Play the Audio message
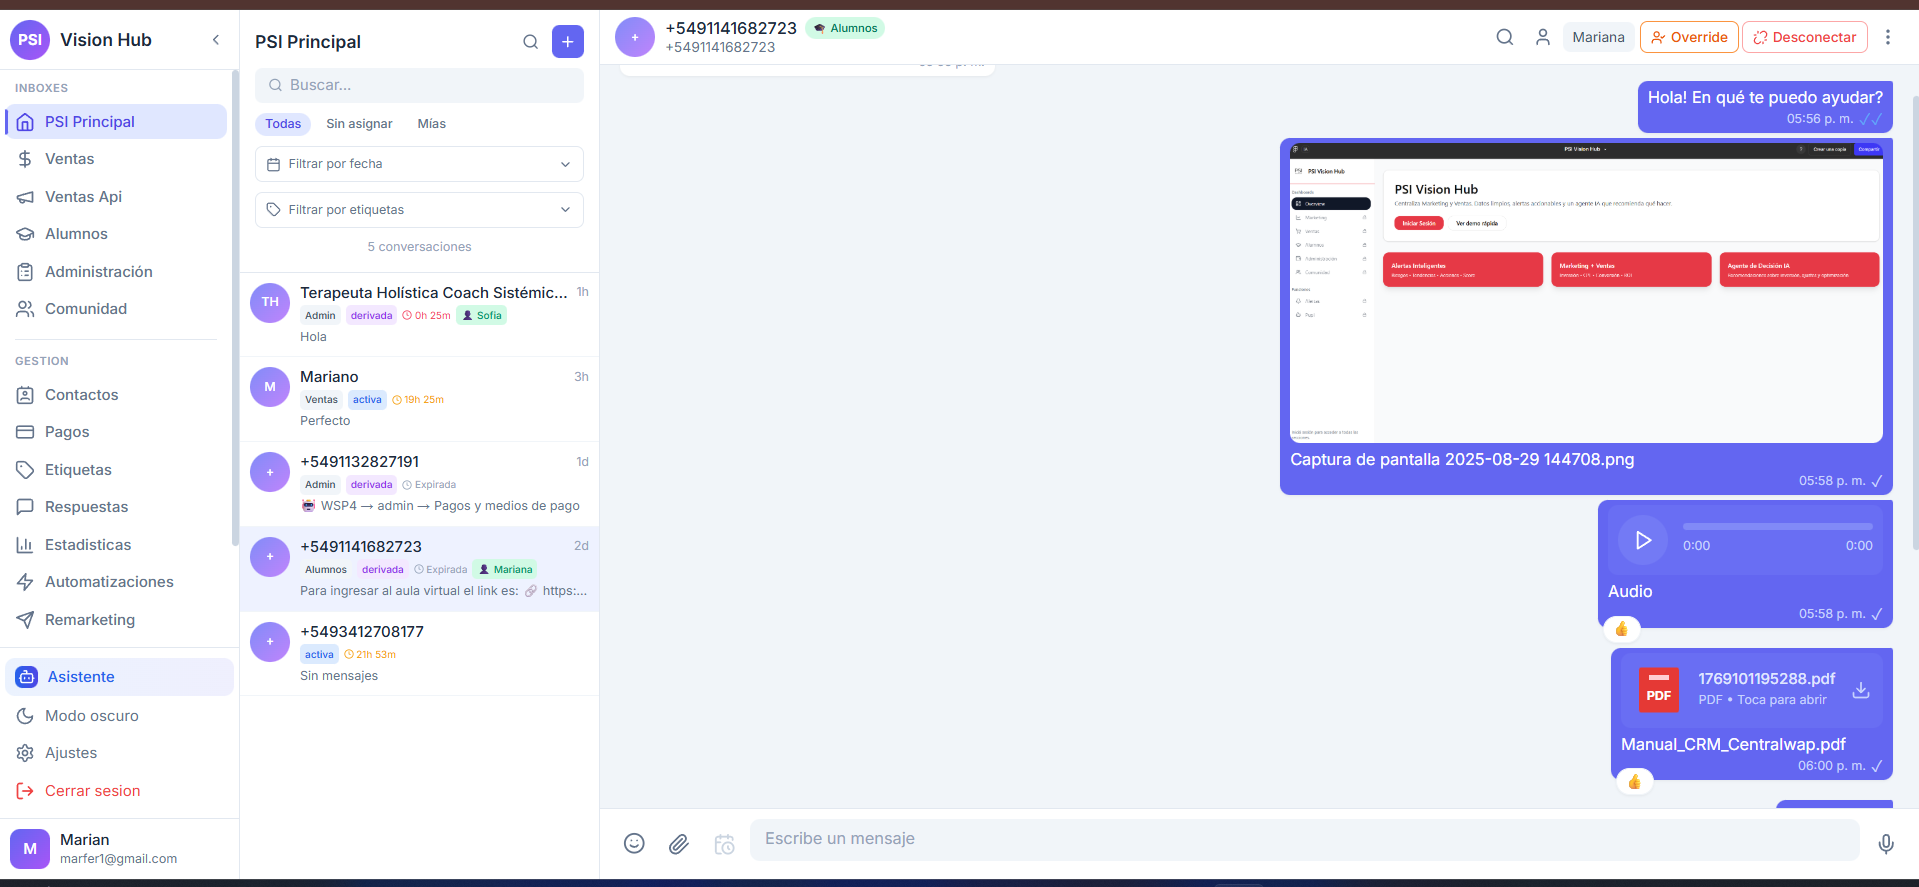The height and width of the screenshot is (887, 1919). click(1643, 540)
